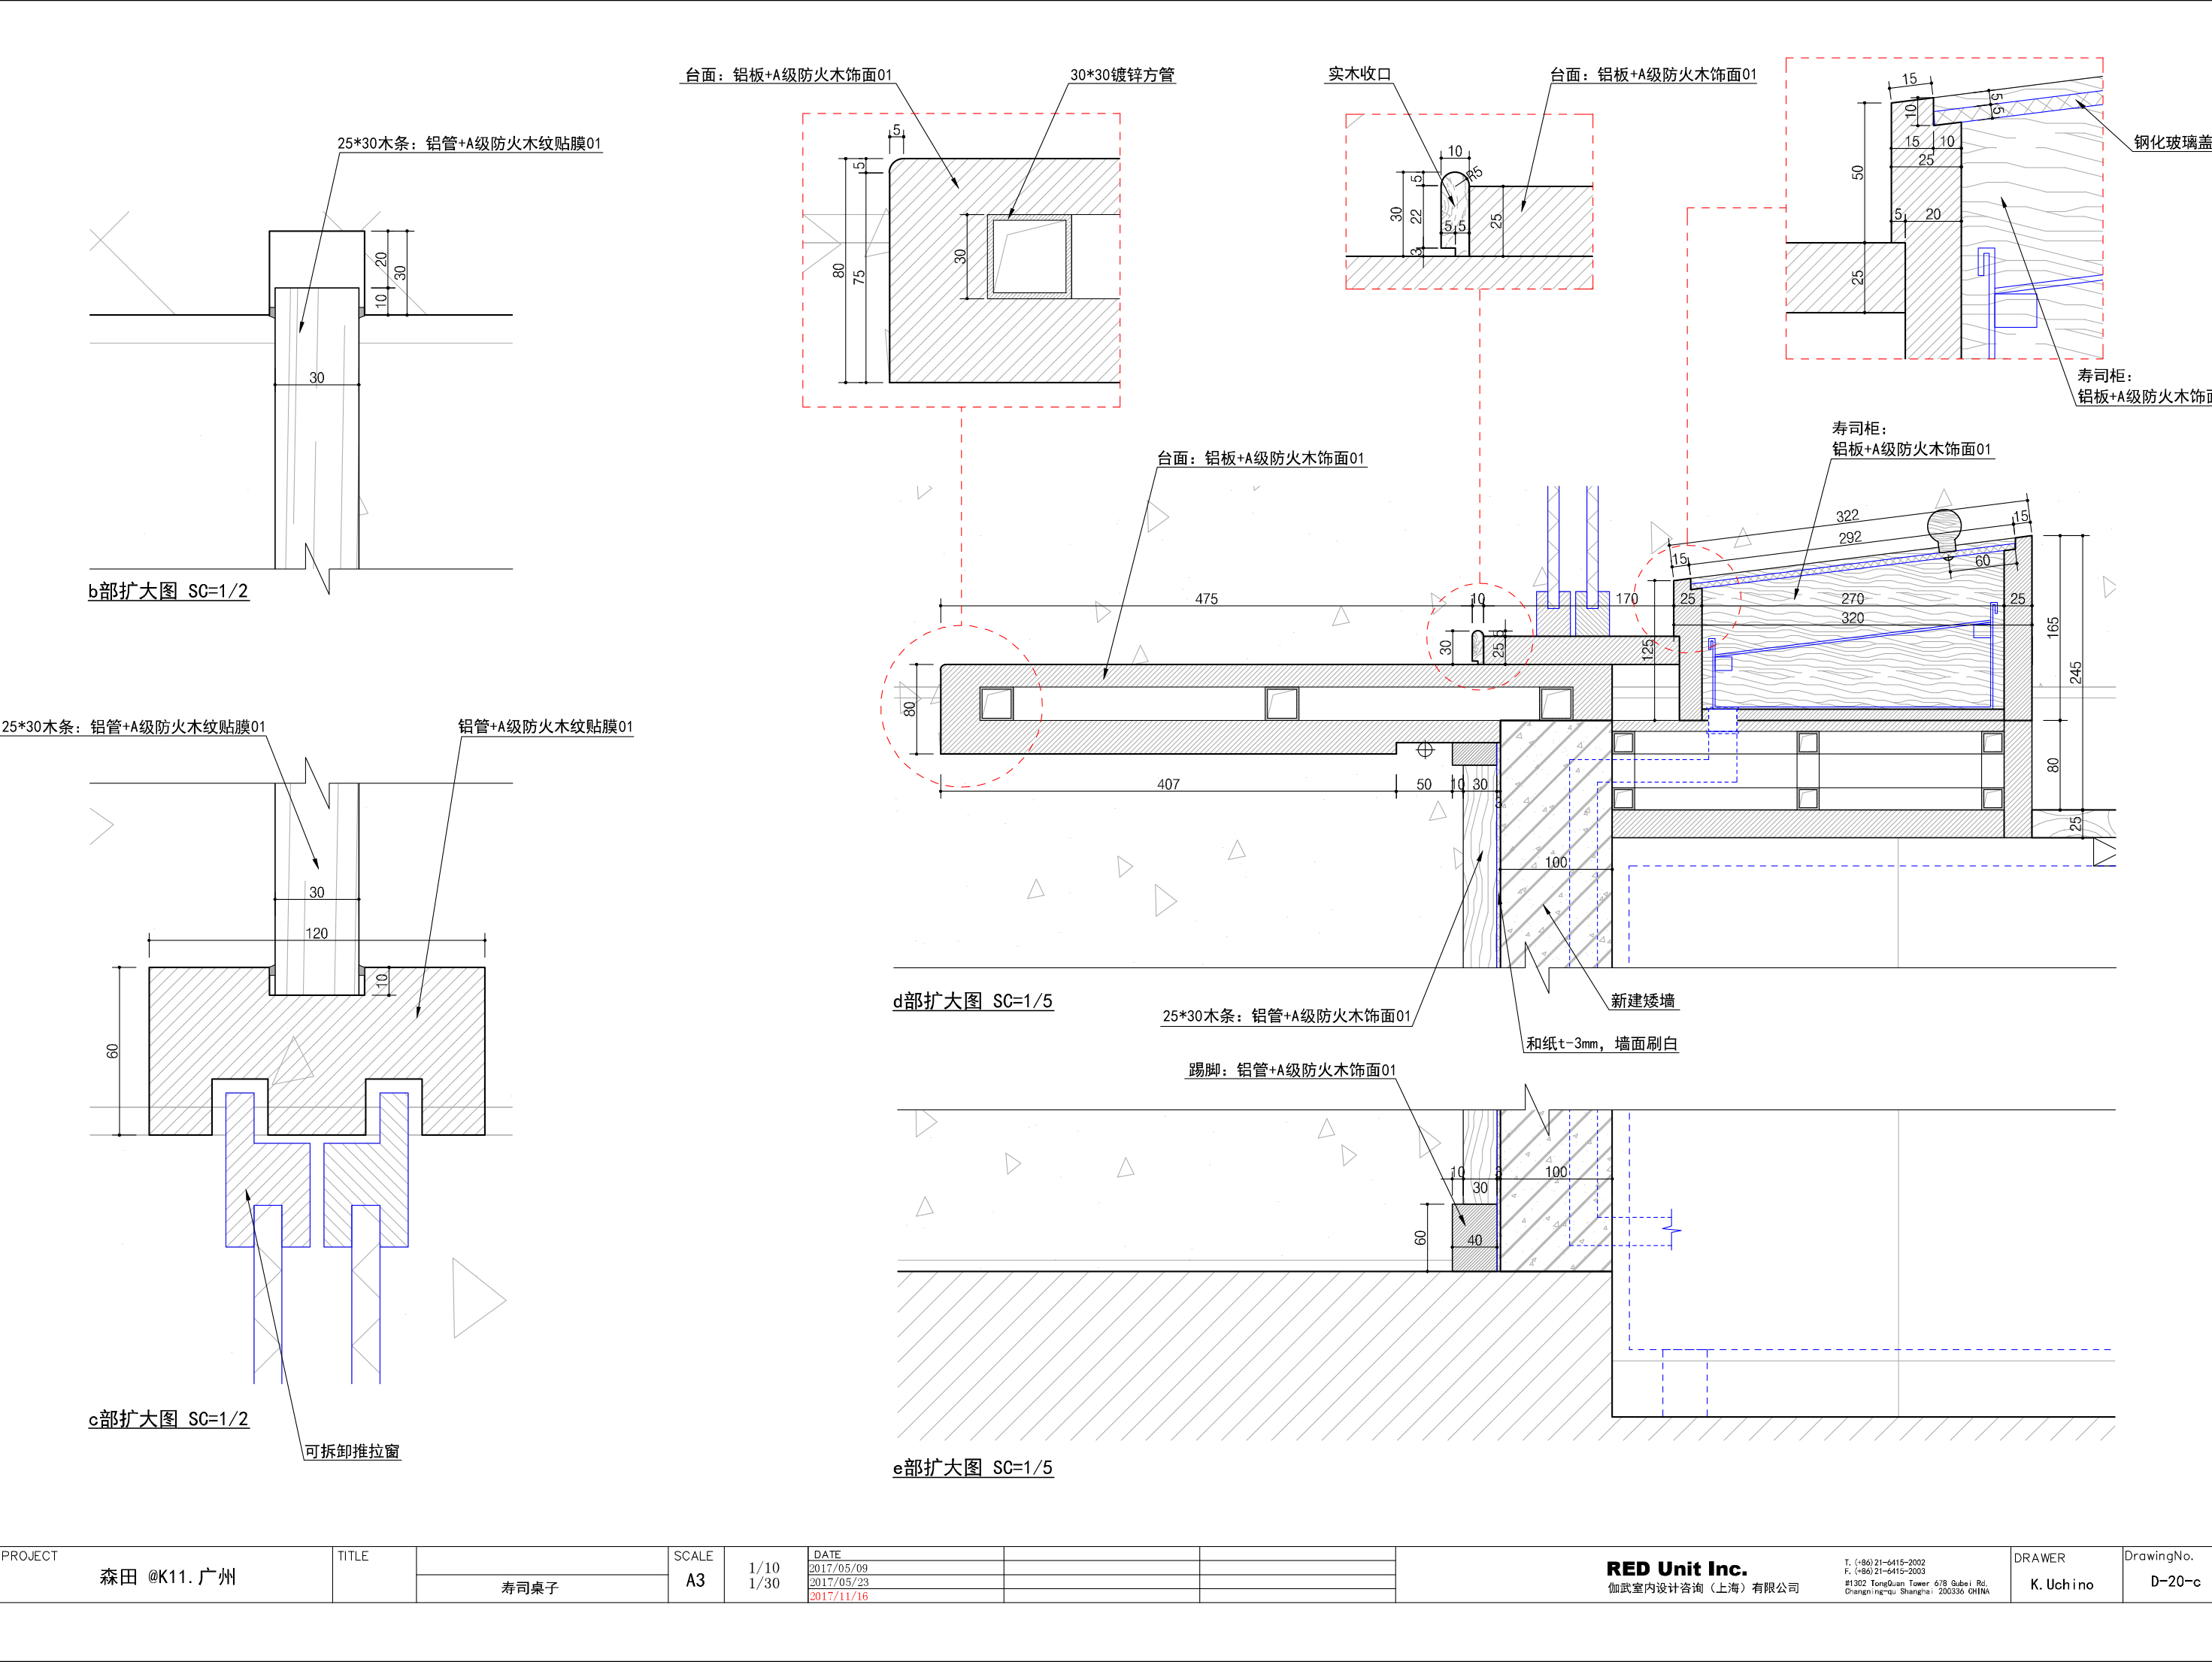The image size is (2212, 1662).
Task: Click the '25*30木条' annotation in detail c
Action: pyautogui.click(x=133, y=727)
